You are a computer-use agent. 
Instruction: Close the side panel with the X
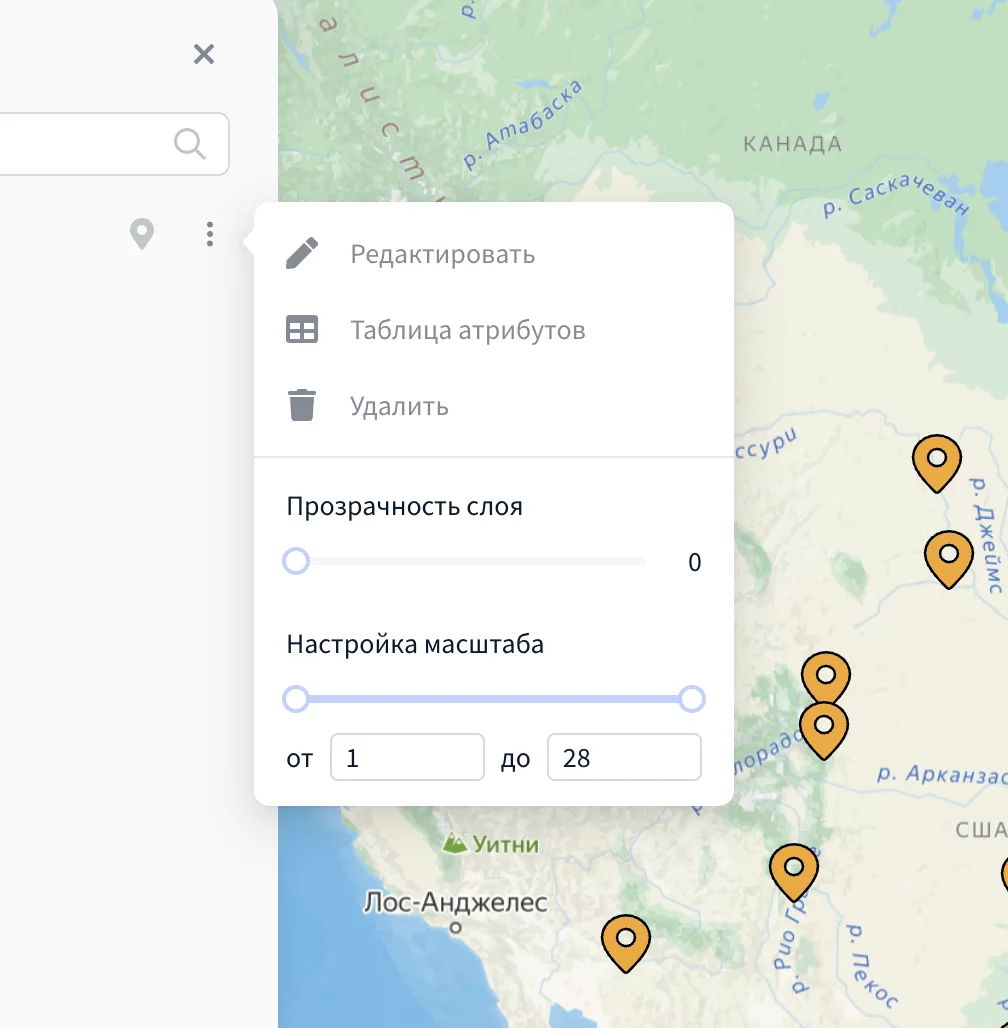(204, 54)
